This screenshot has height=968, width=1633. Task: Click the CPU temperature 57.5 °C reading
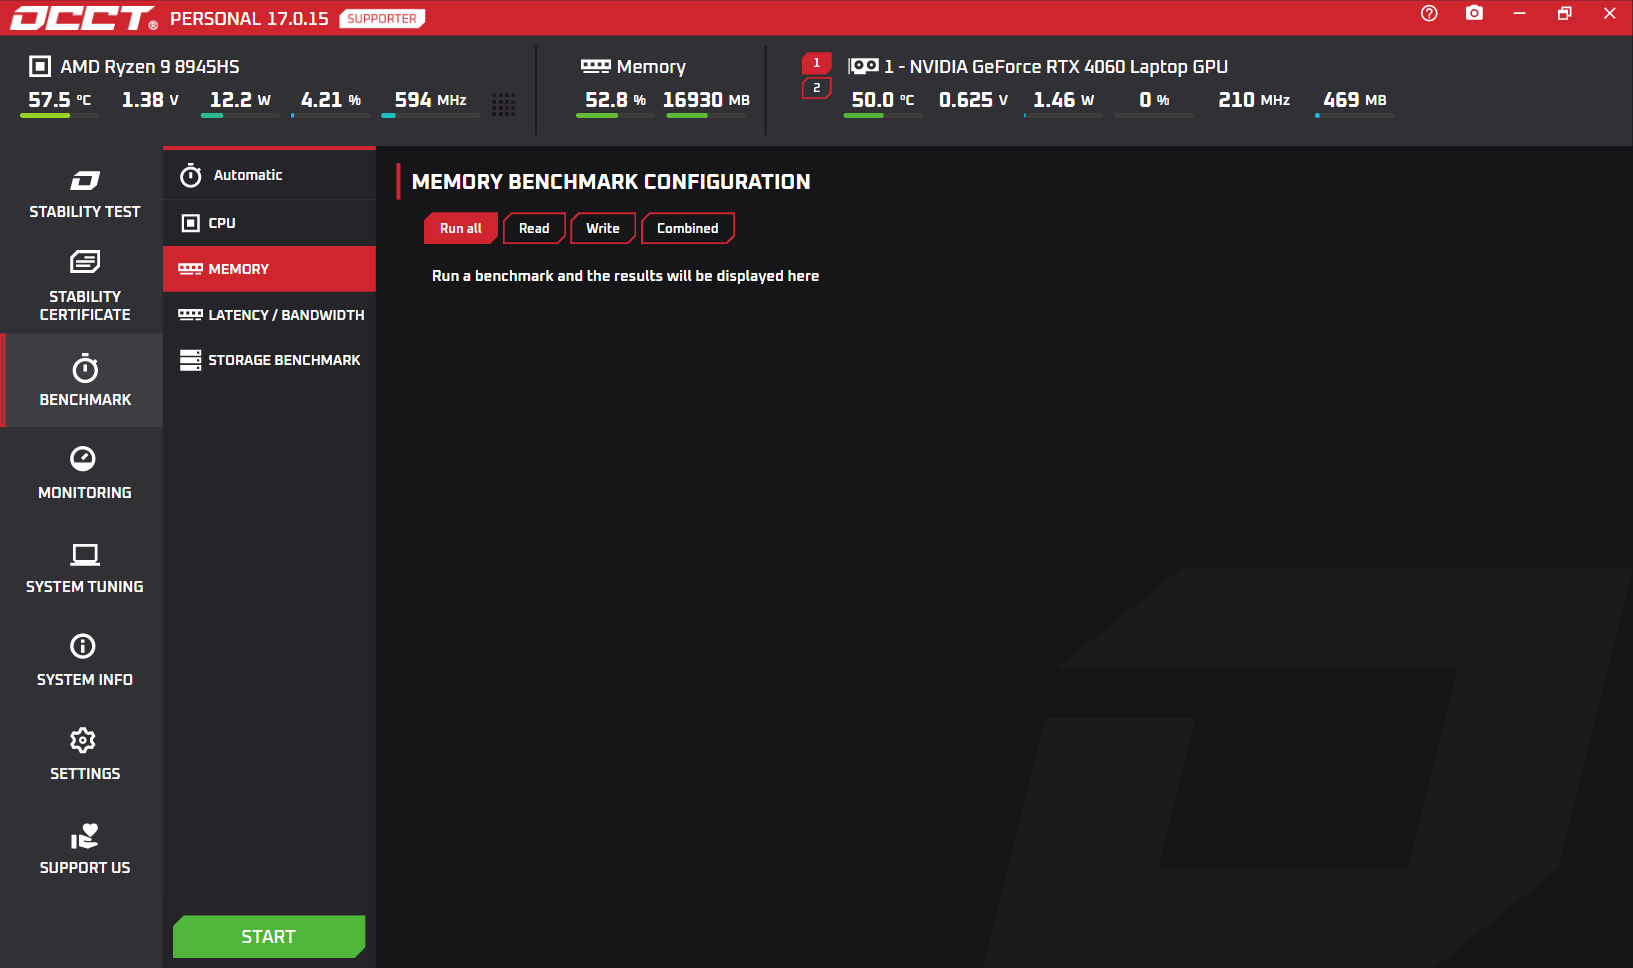pos(59,100)
